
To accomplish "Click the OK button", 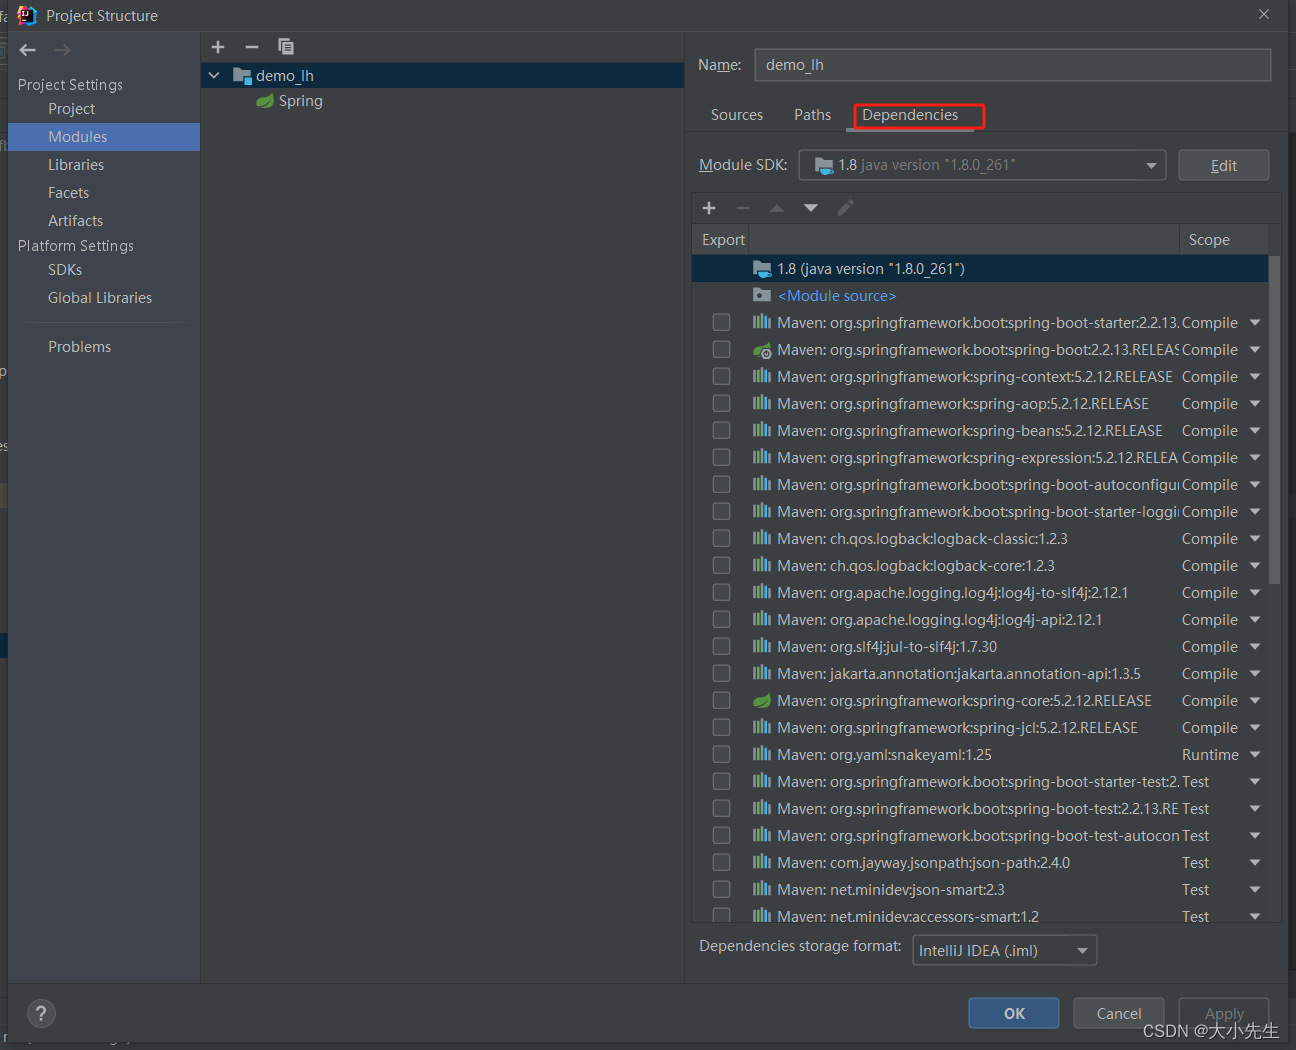I will pos(1014,1013).
